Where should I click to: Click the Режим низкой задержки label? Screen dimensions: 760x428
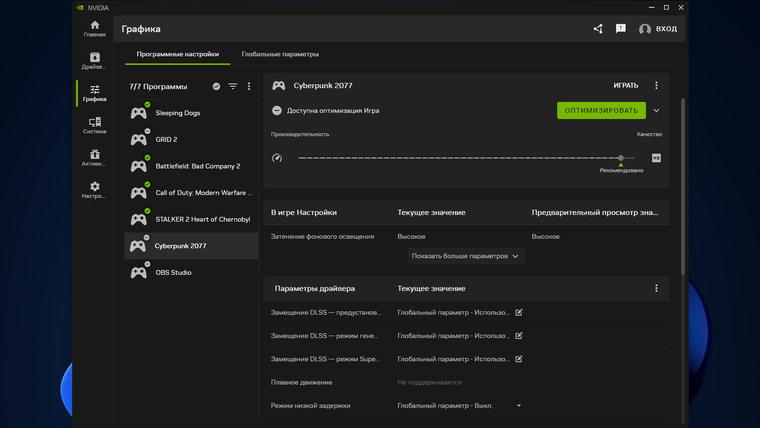310,406
